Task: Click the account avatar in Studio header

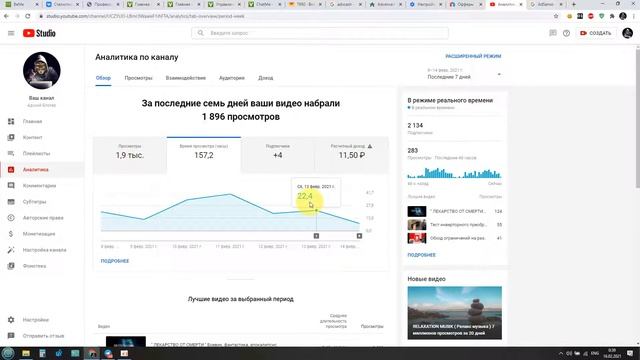Action: (627, 33)
